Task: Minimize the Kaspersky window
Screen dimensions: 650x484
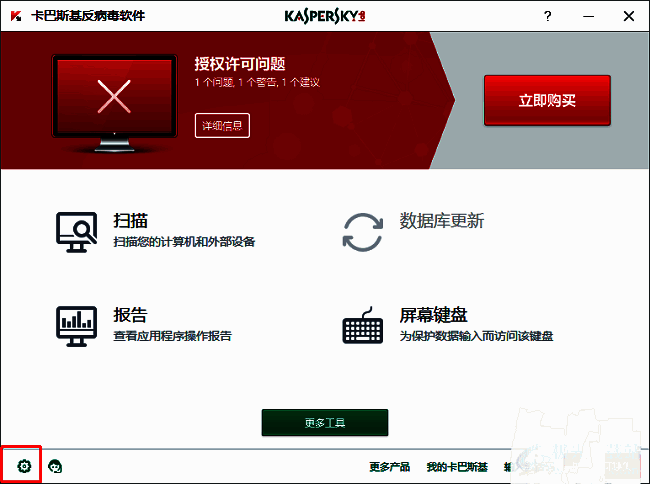Action: (x=588, y=16)
